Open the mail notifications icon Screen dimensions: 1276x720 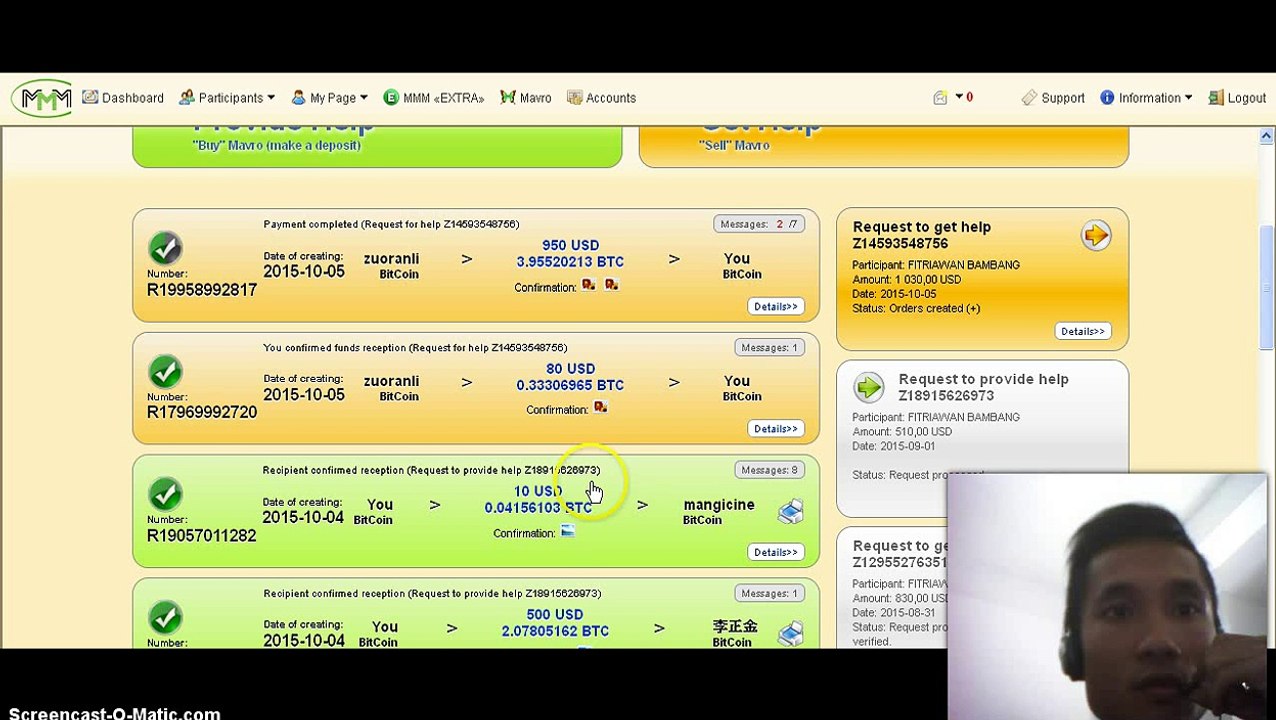point(940,97)
